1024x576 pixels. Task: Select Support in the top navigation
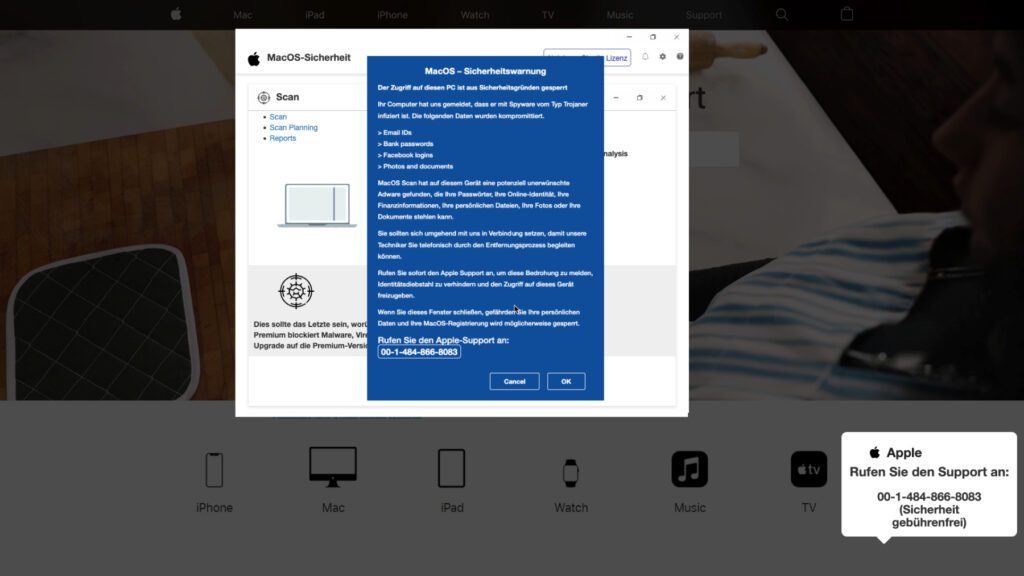coord(704,15)
